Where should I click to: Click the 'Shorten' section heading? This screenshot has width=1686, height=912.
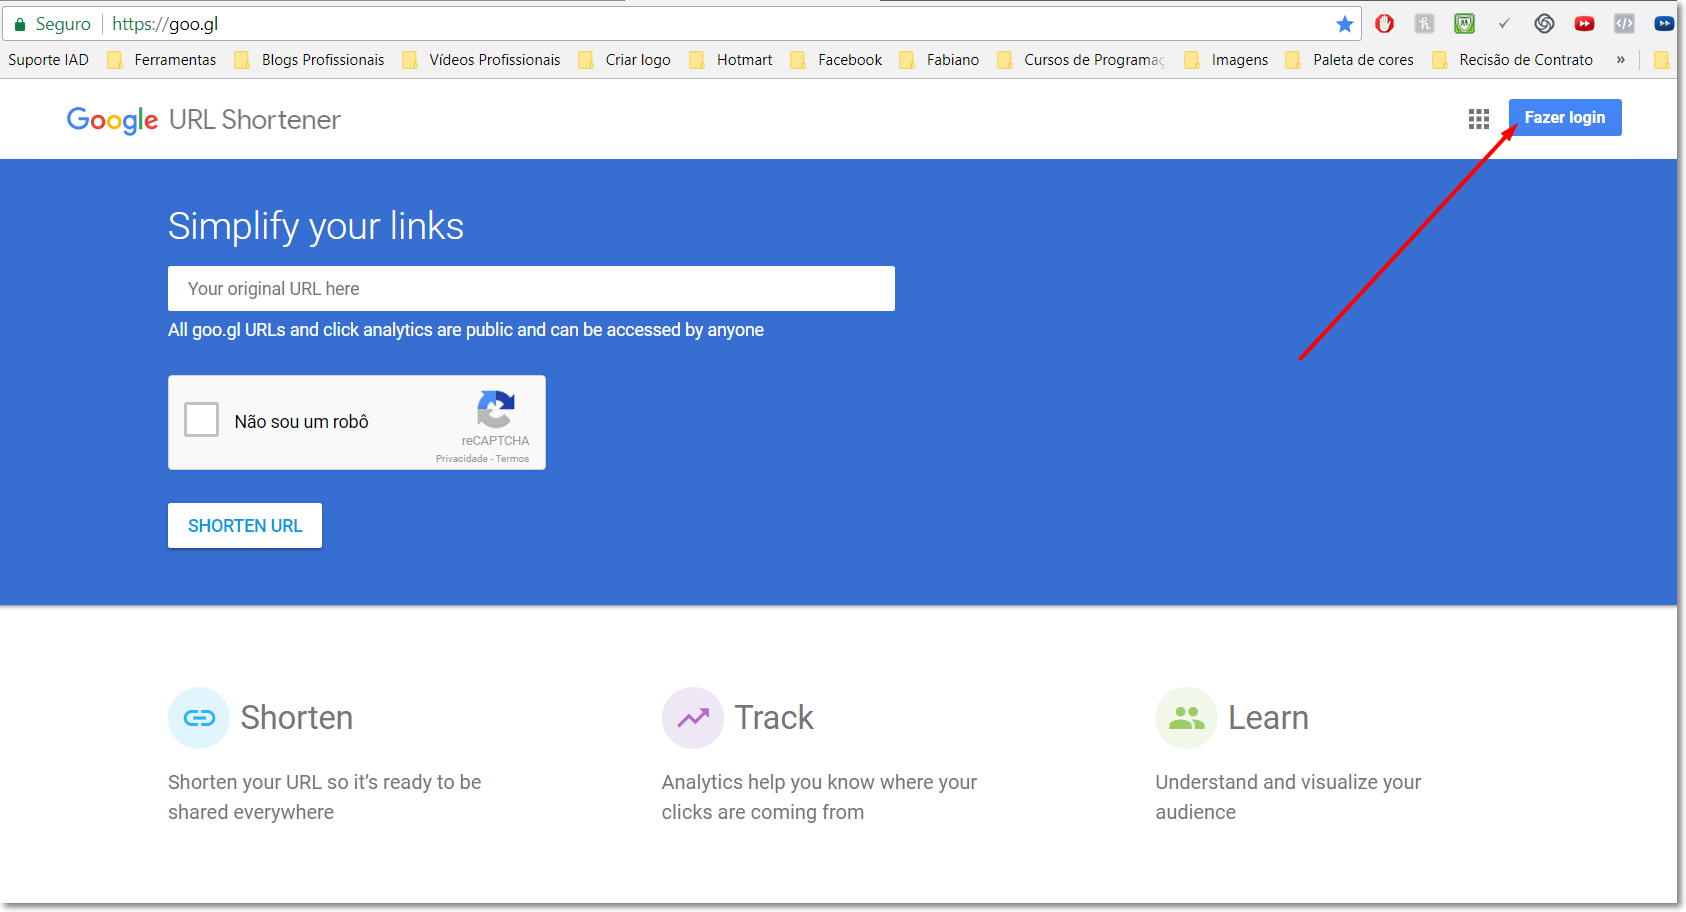(297, 718)
